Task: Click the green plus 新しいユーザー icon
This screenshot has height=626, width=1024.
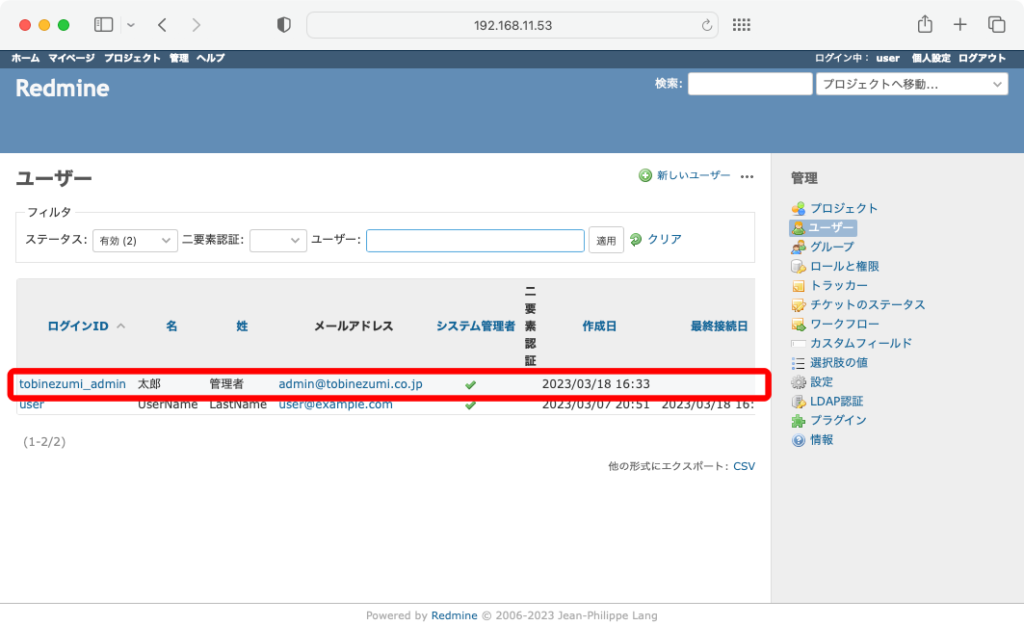Action: click(645, 175)
